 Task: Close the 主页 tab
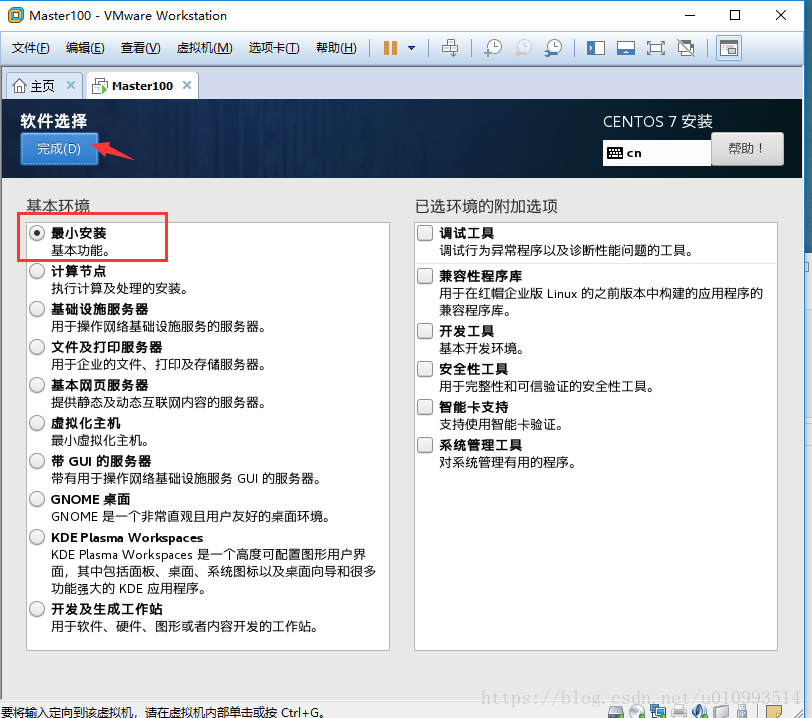click(x=71, y=85)
